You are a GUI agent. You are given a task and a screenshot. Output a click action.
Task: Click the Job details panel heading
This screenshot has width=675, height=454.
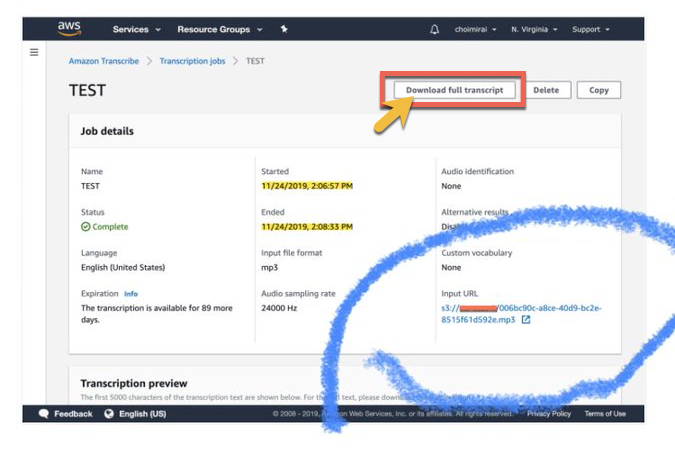[x=107, y=131]
